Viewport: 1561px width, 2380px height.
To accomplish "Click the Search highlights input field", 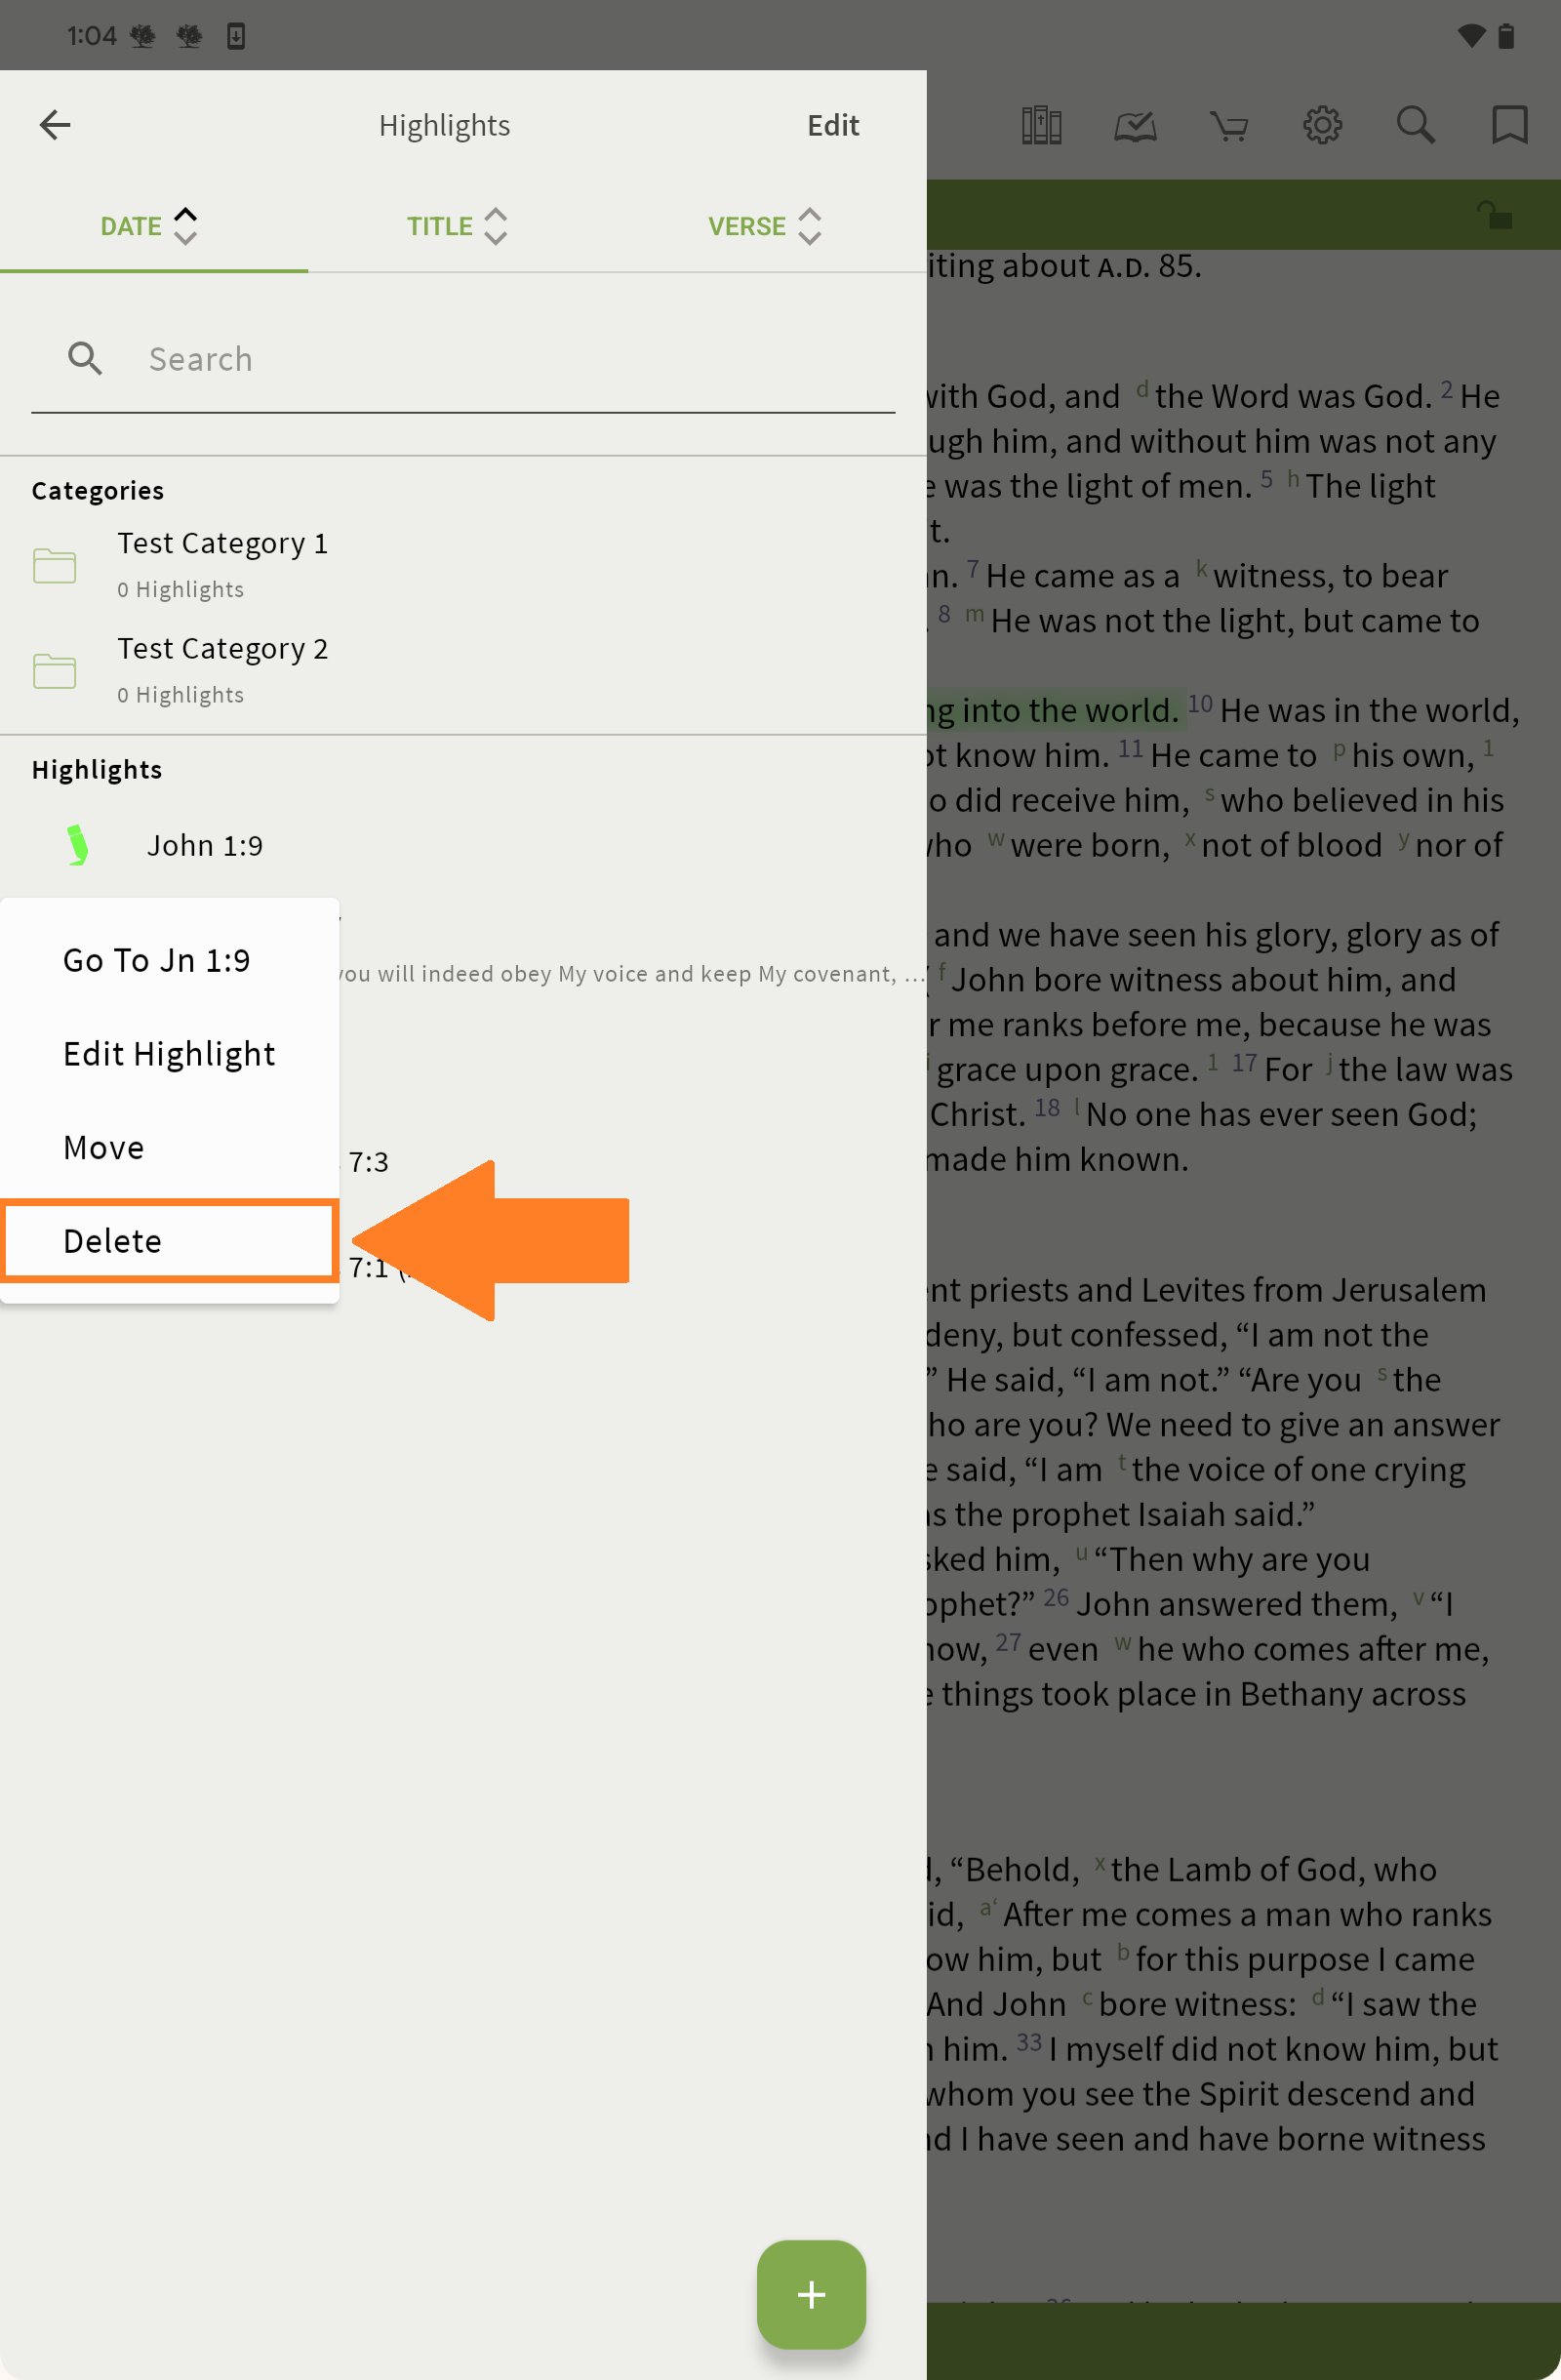I will tap(500, 359).
